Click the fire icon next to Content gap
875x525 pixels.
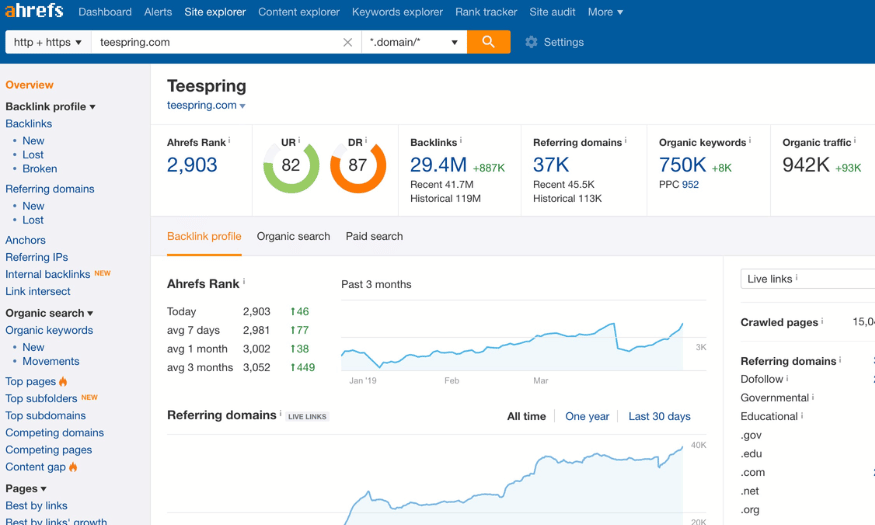click(x=73, y=467)
